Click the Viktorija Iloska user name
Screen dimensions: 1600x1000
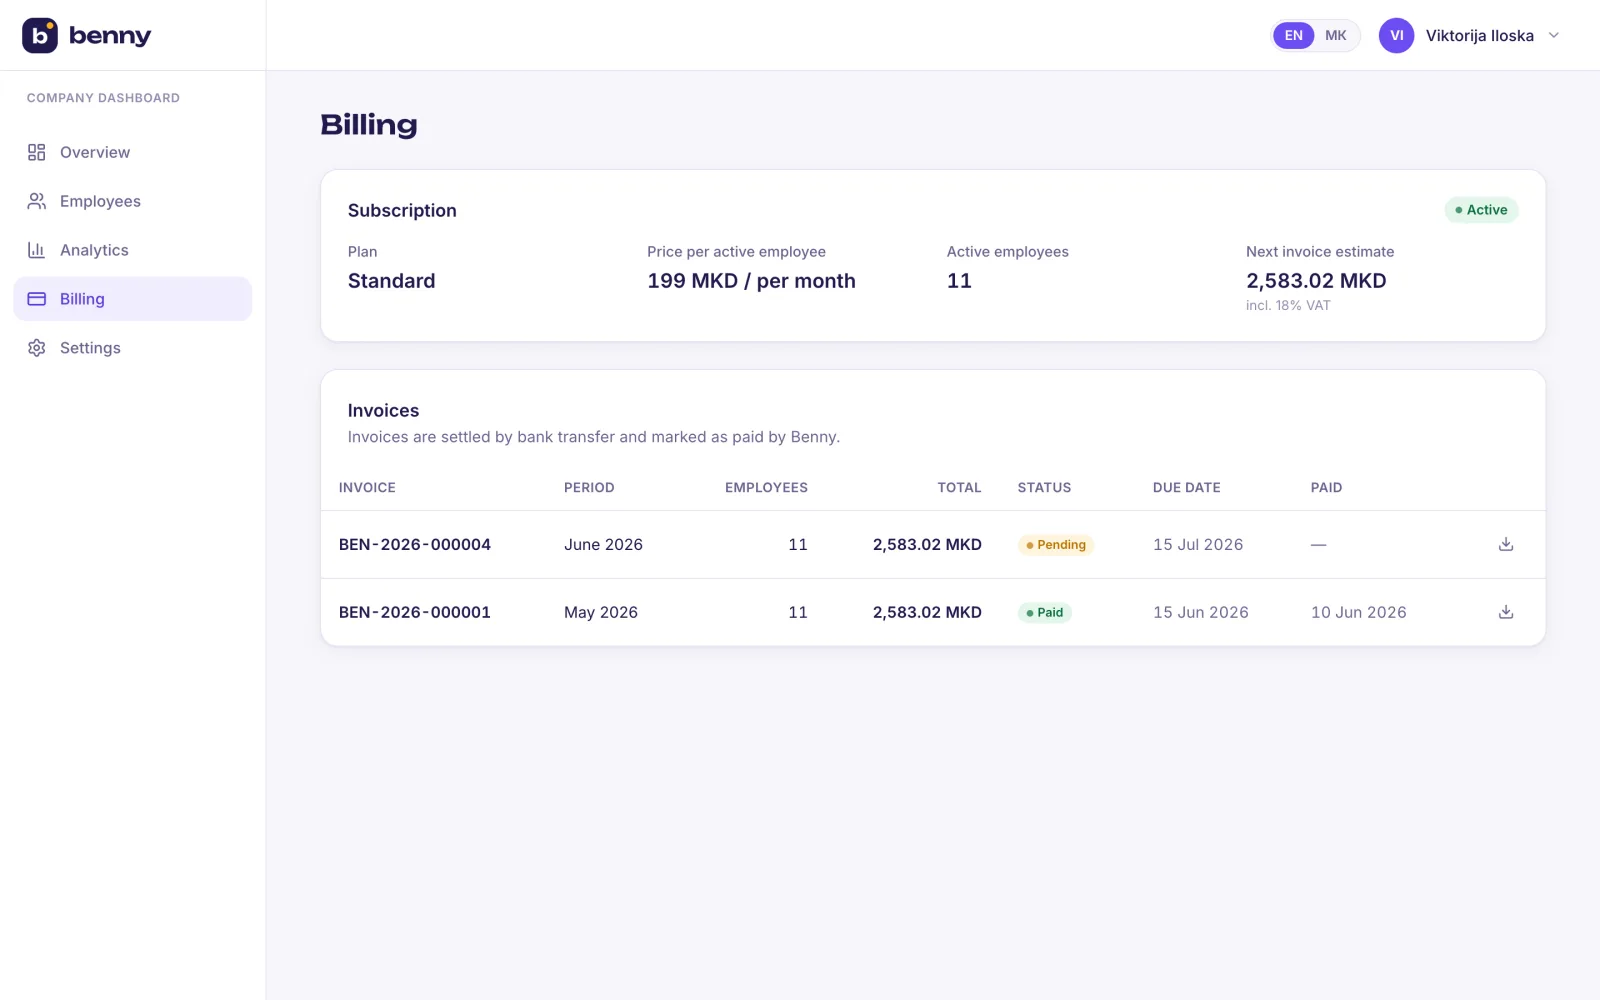coord(1479,36)
